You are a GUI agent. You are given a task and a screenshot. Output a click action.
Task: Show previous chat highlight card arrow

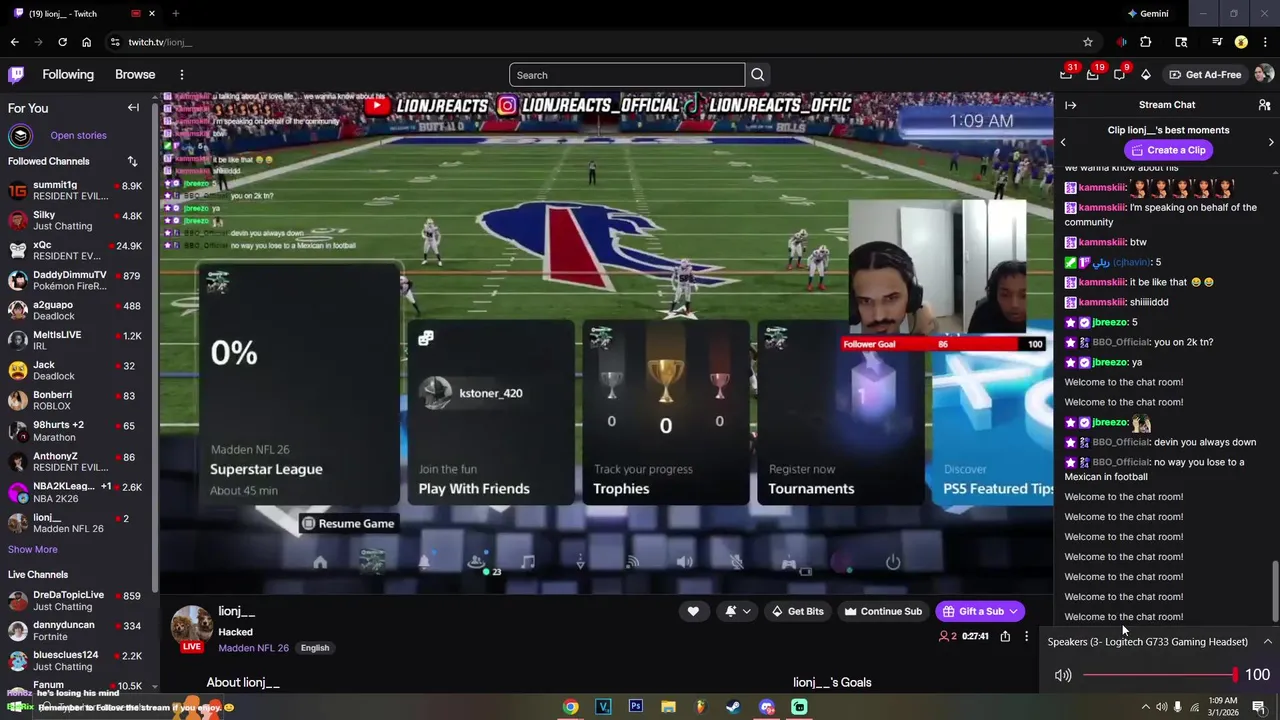1063,142
